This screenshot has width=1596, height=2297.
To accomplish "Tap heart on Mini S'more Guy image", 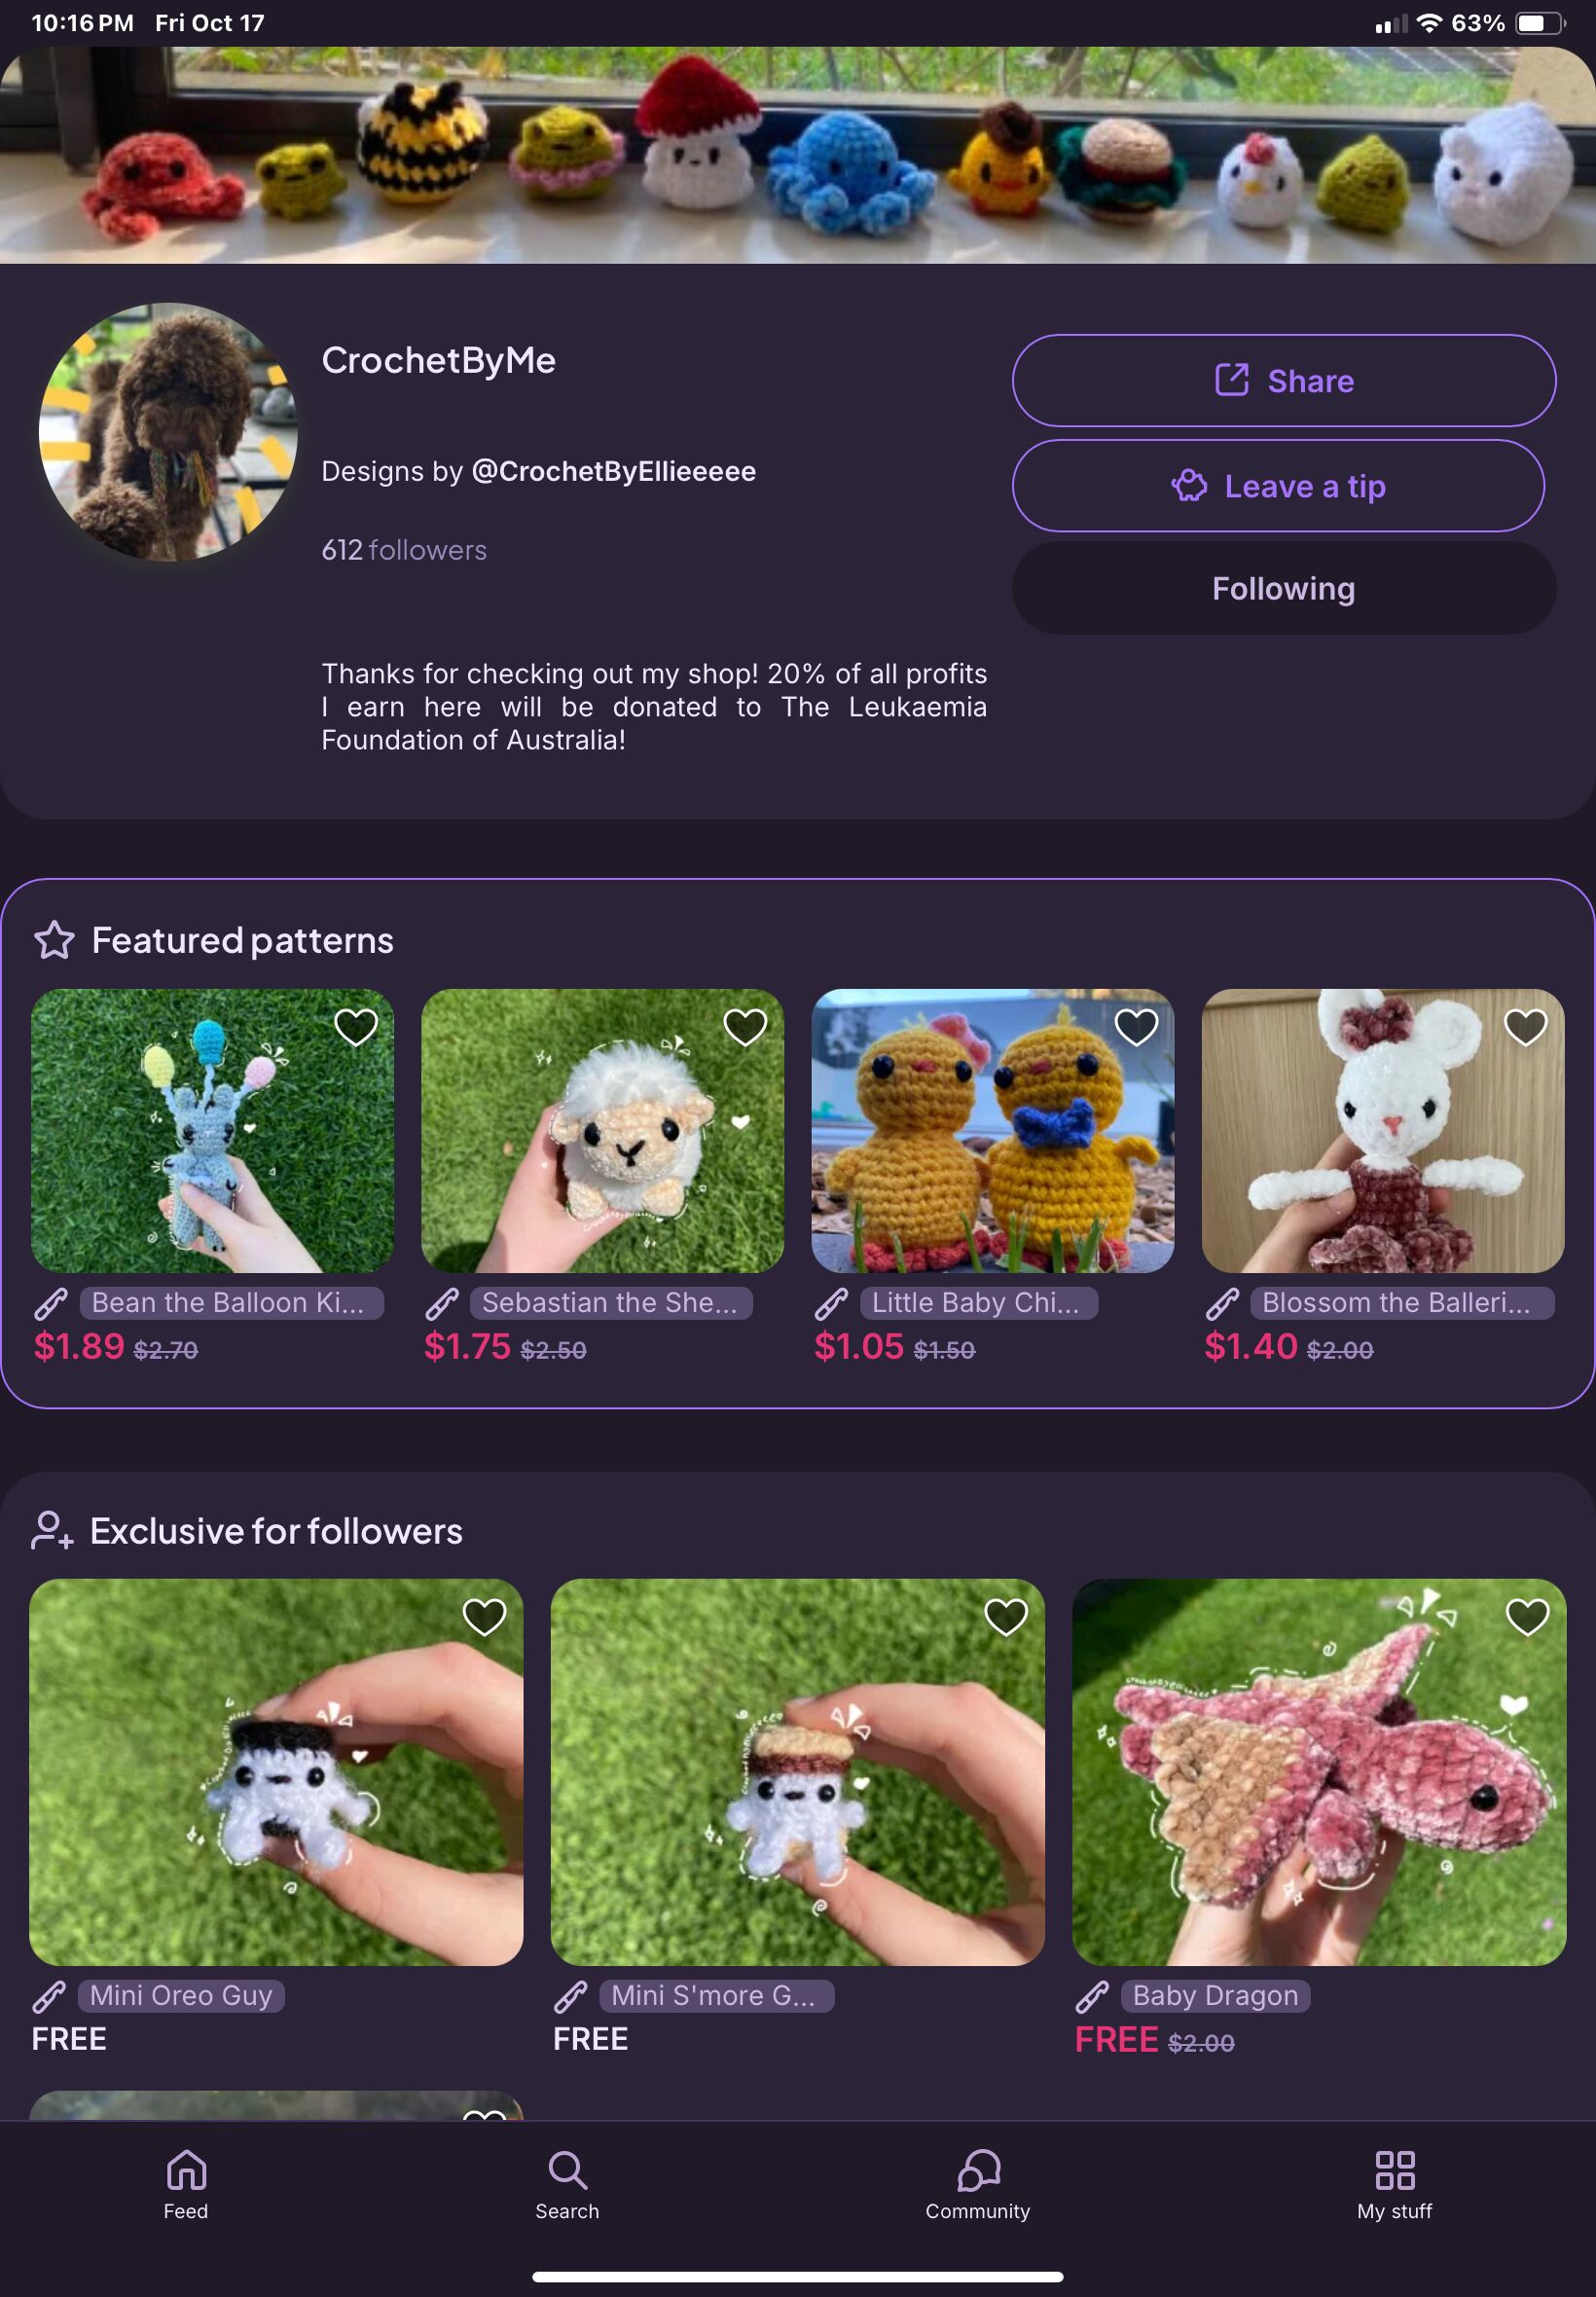I will tap(1006, 1617).
